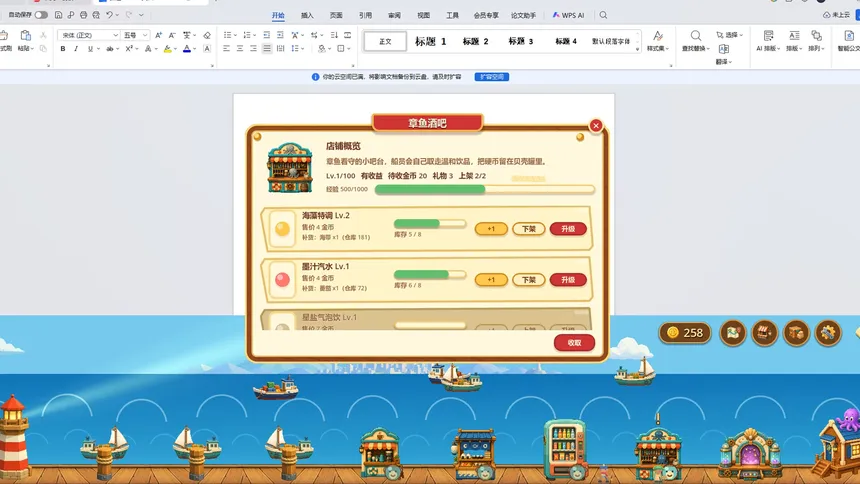
Task: Switch to the 页面 ribbon tab
Action: (x=336, y=15)
